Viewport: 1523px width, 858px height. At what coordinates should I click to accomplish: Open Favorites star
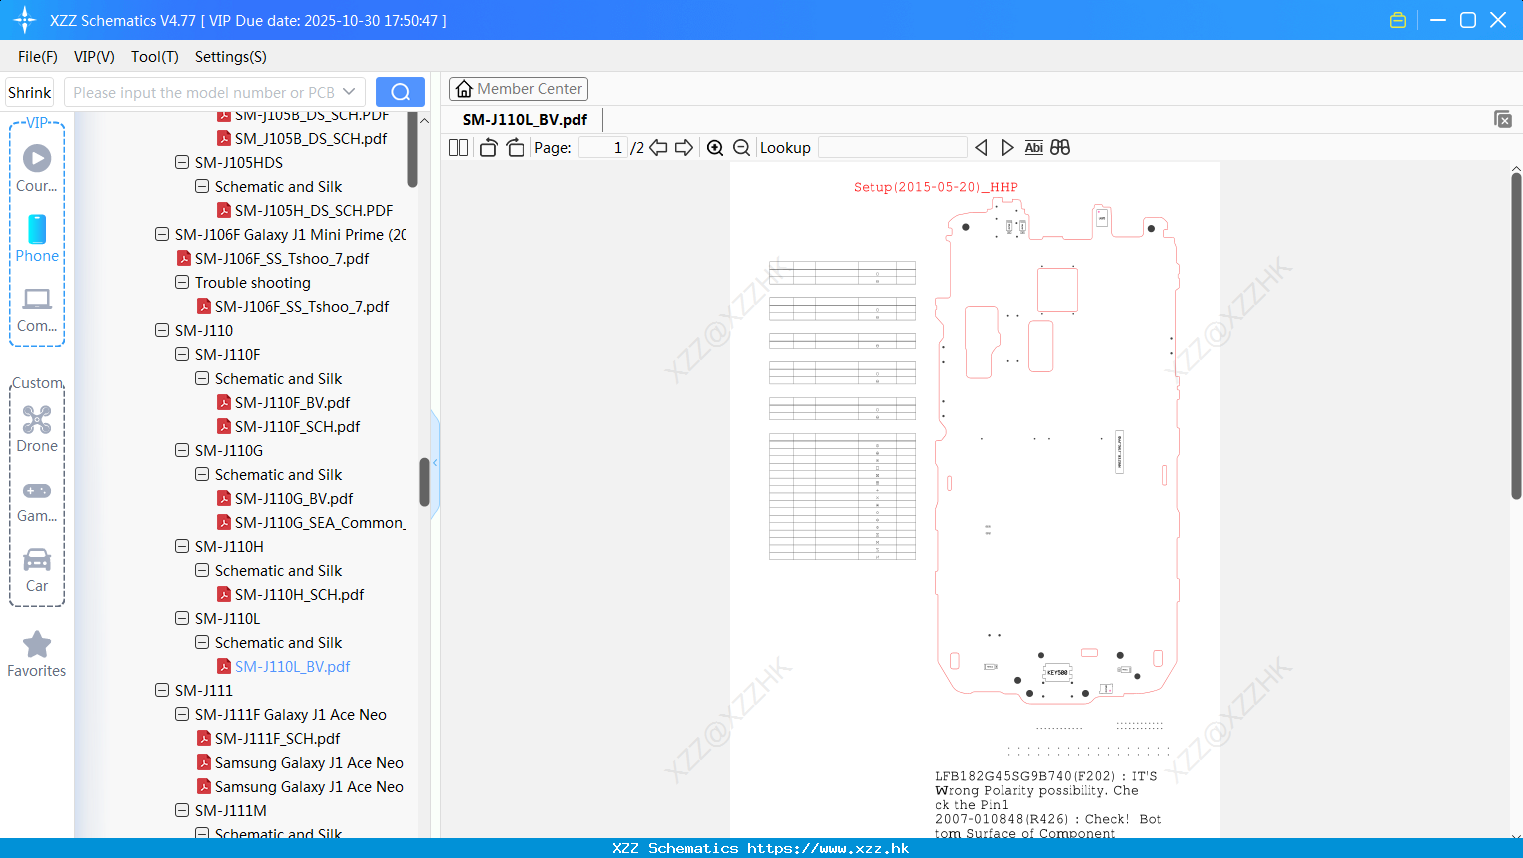tap(37, 645)
